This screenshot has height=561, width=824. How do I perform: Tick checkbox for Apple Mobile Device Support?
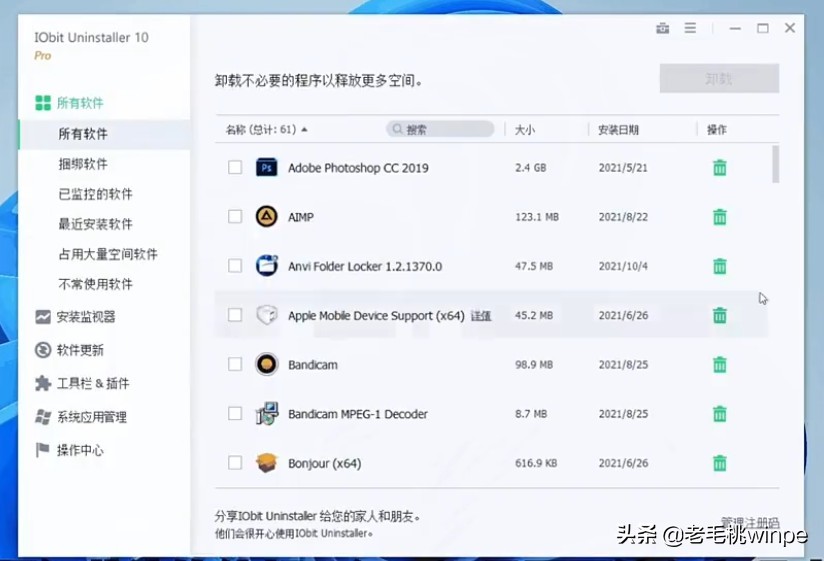pos(235,315)
